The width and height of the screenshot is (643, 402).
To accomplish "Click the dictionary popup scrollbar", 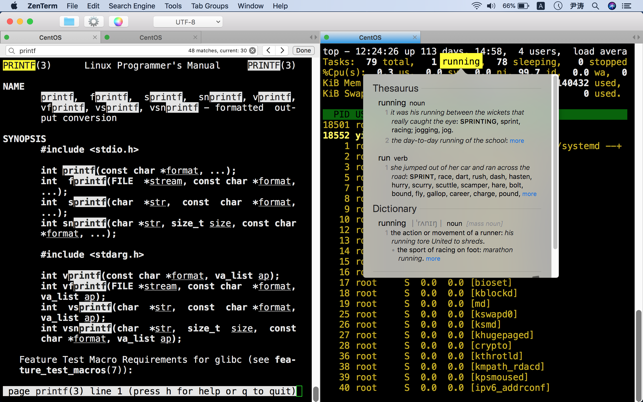I will 555,164.
